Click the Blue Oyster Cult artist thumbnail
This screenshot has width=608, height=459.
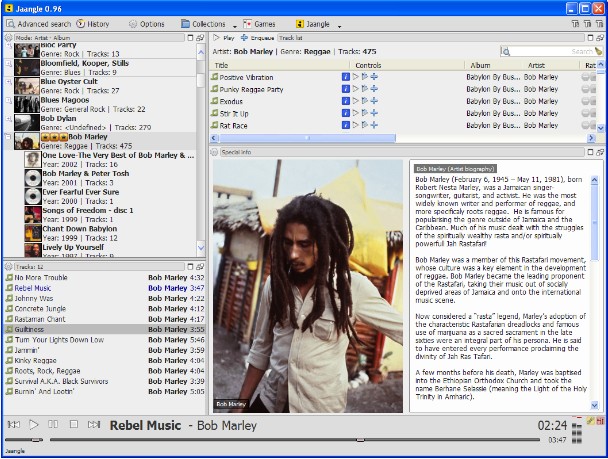point(27,86)
